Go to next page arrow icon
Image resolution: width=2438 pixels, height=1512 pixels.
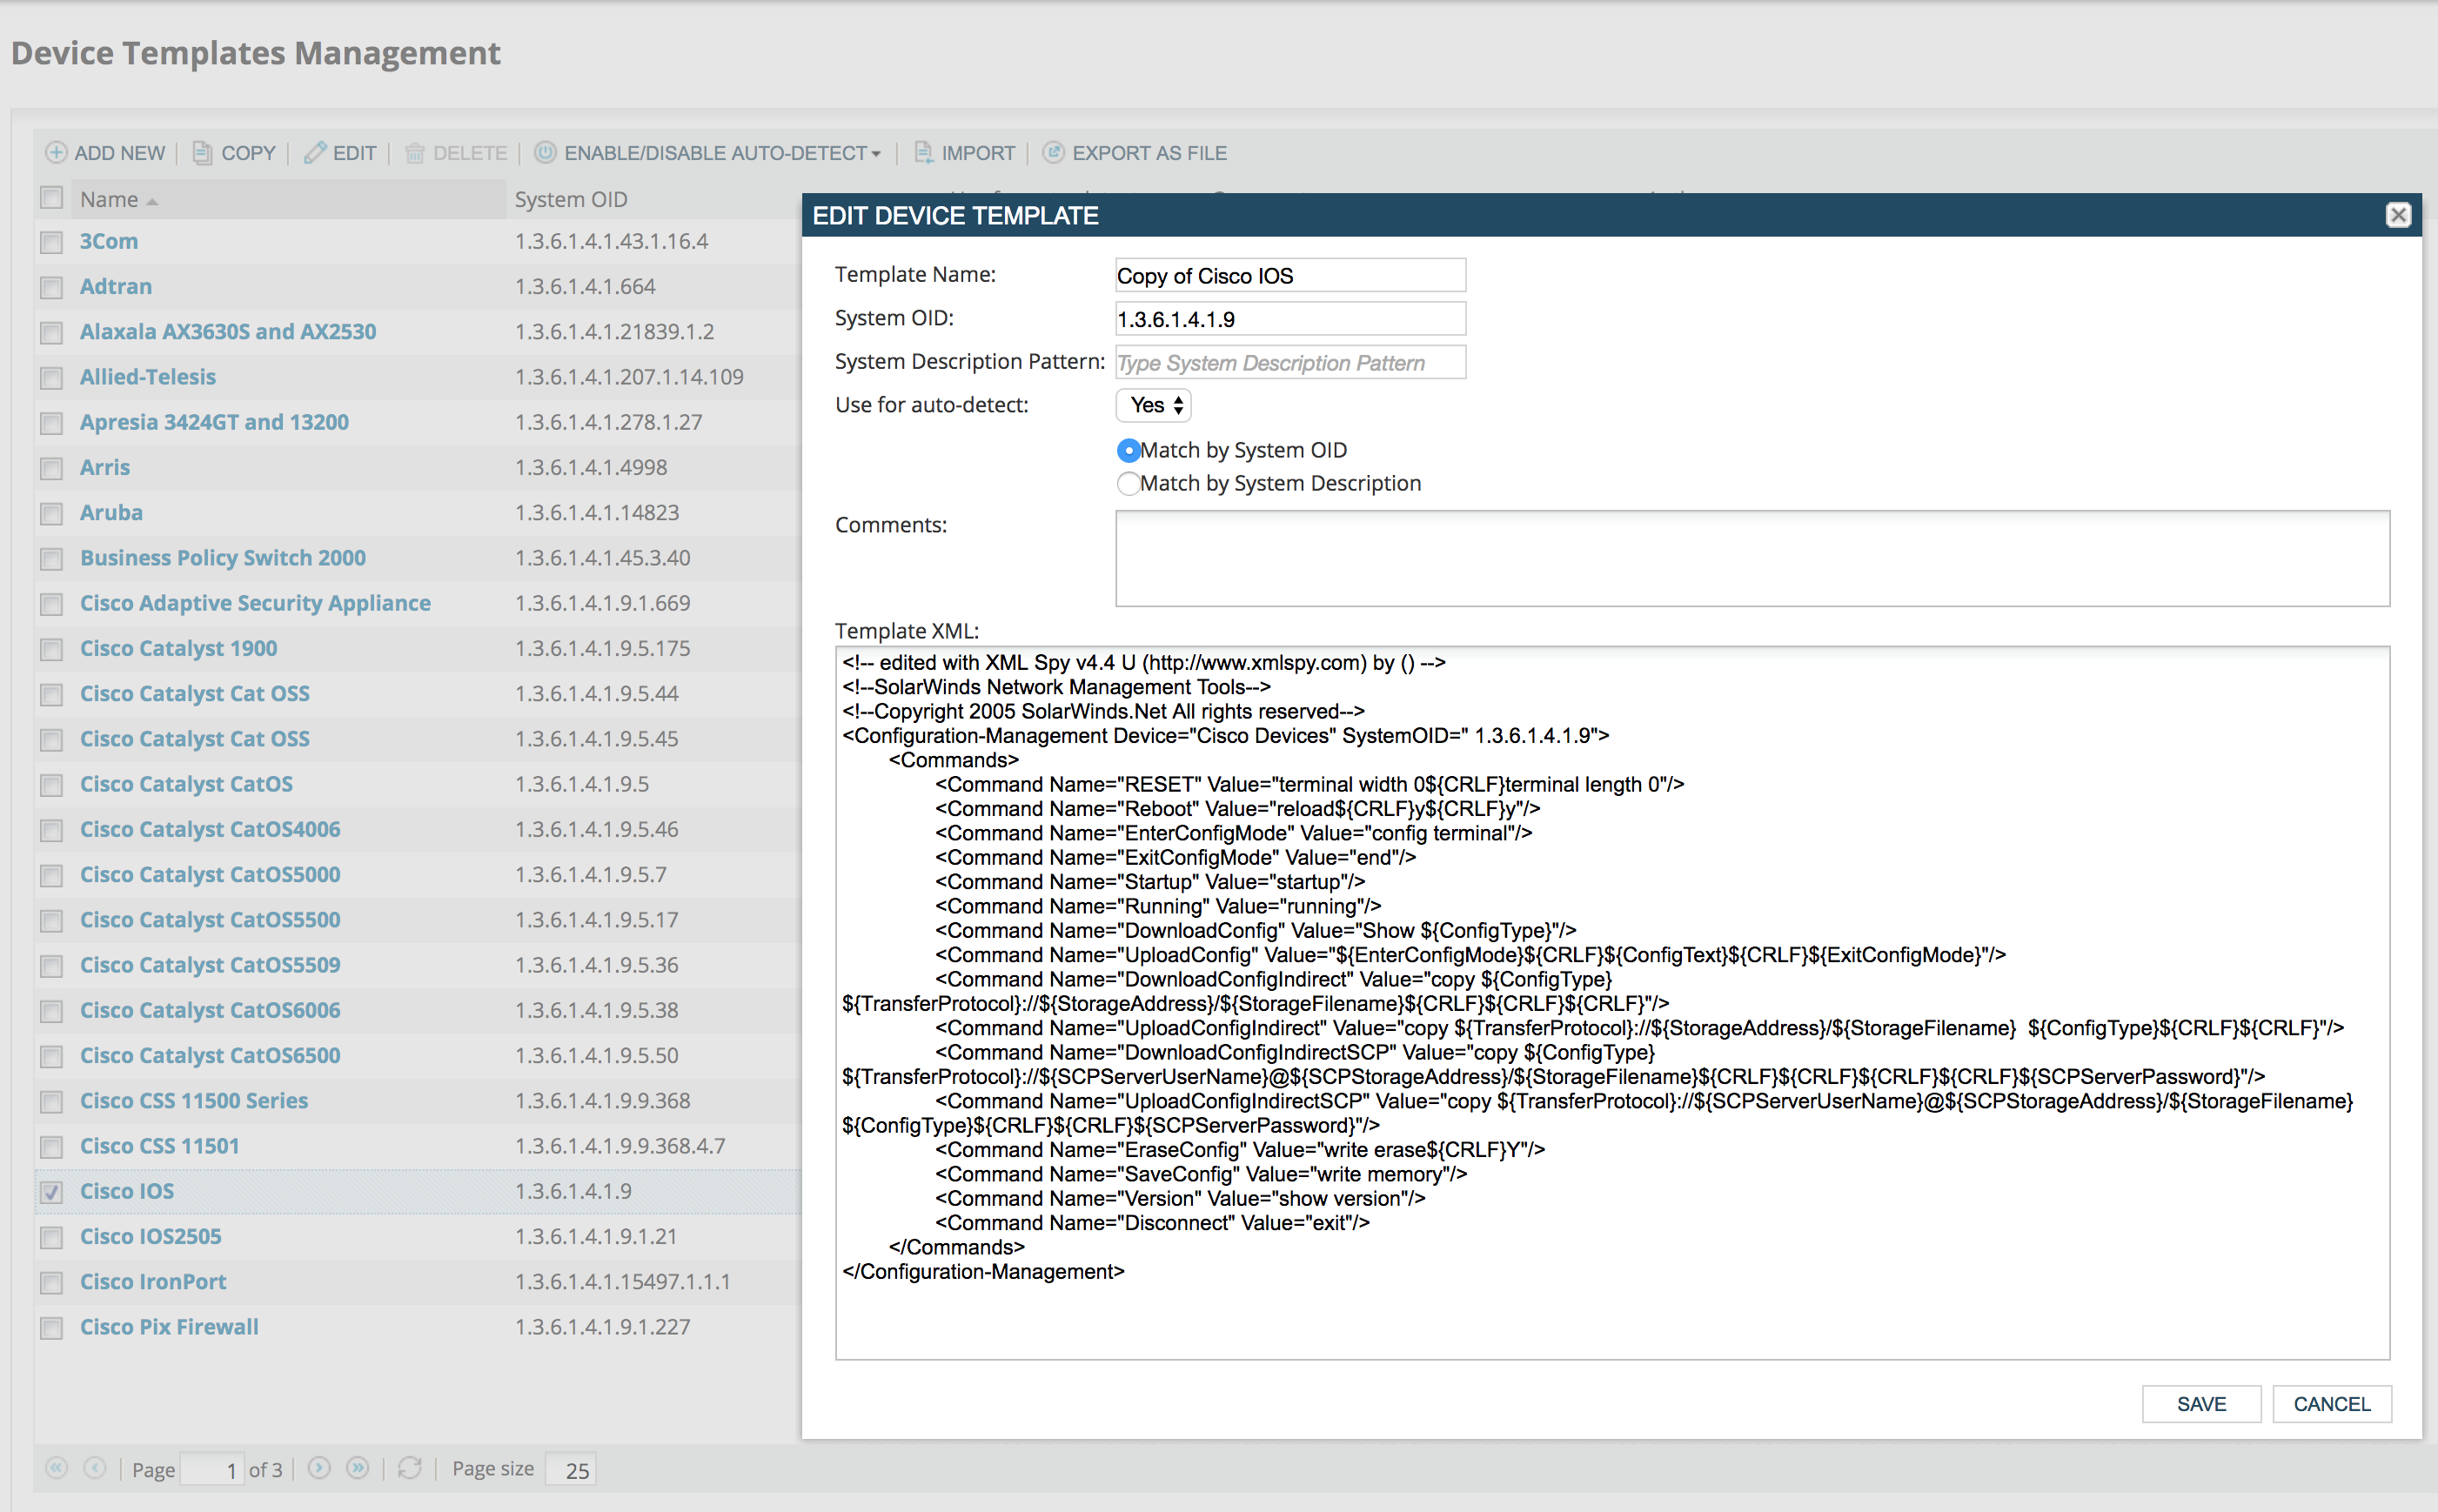(319, 1468)
